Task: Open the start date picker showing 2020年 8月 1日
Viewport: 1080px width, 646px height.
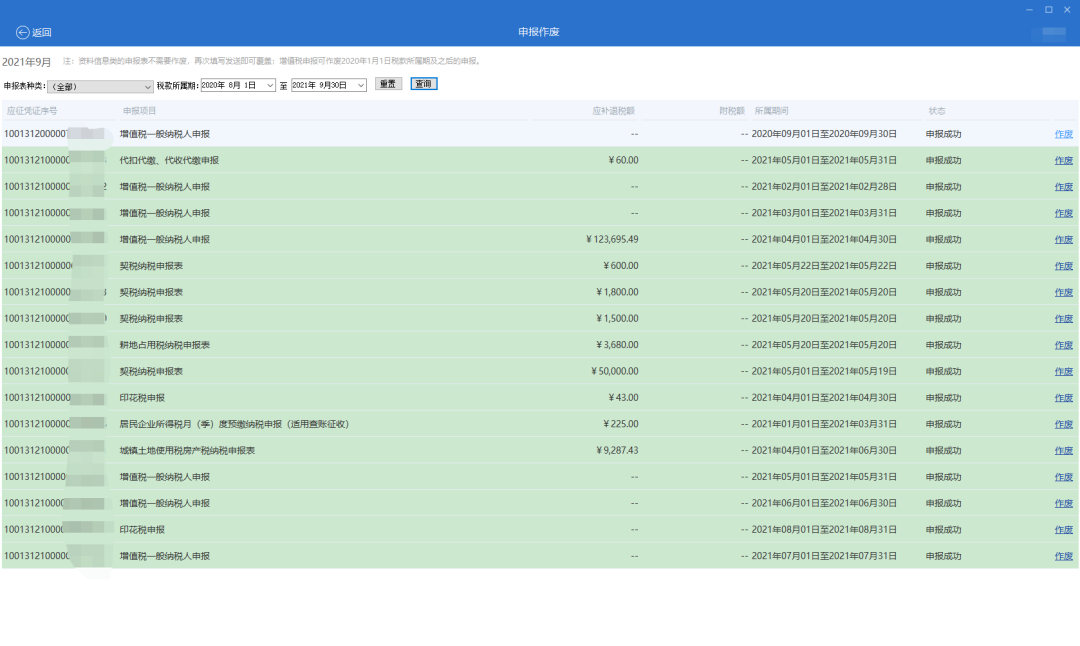Action: pos(238,85)
